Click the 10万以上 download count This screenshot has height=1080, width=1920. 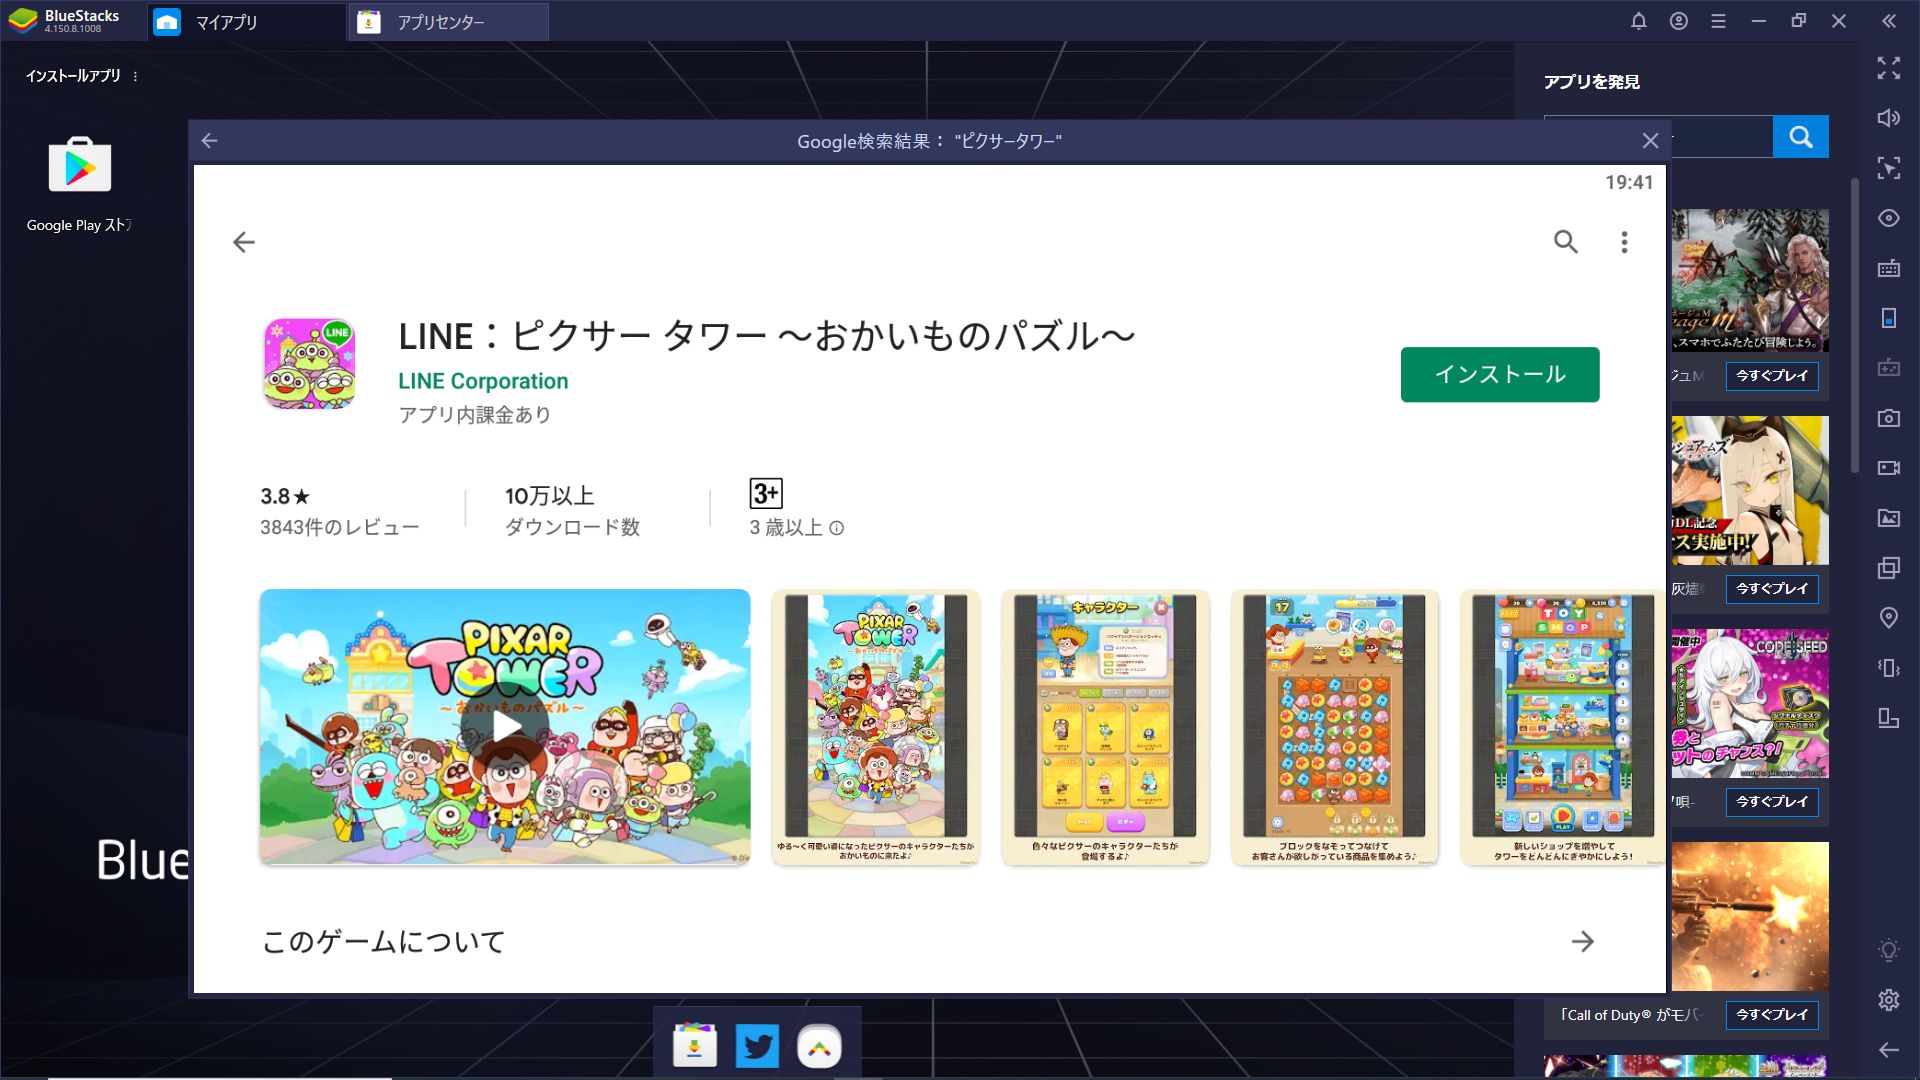pyautogui.click(x=549, y=496)
